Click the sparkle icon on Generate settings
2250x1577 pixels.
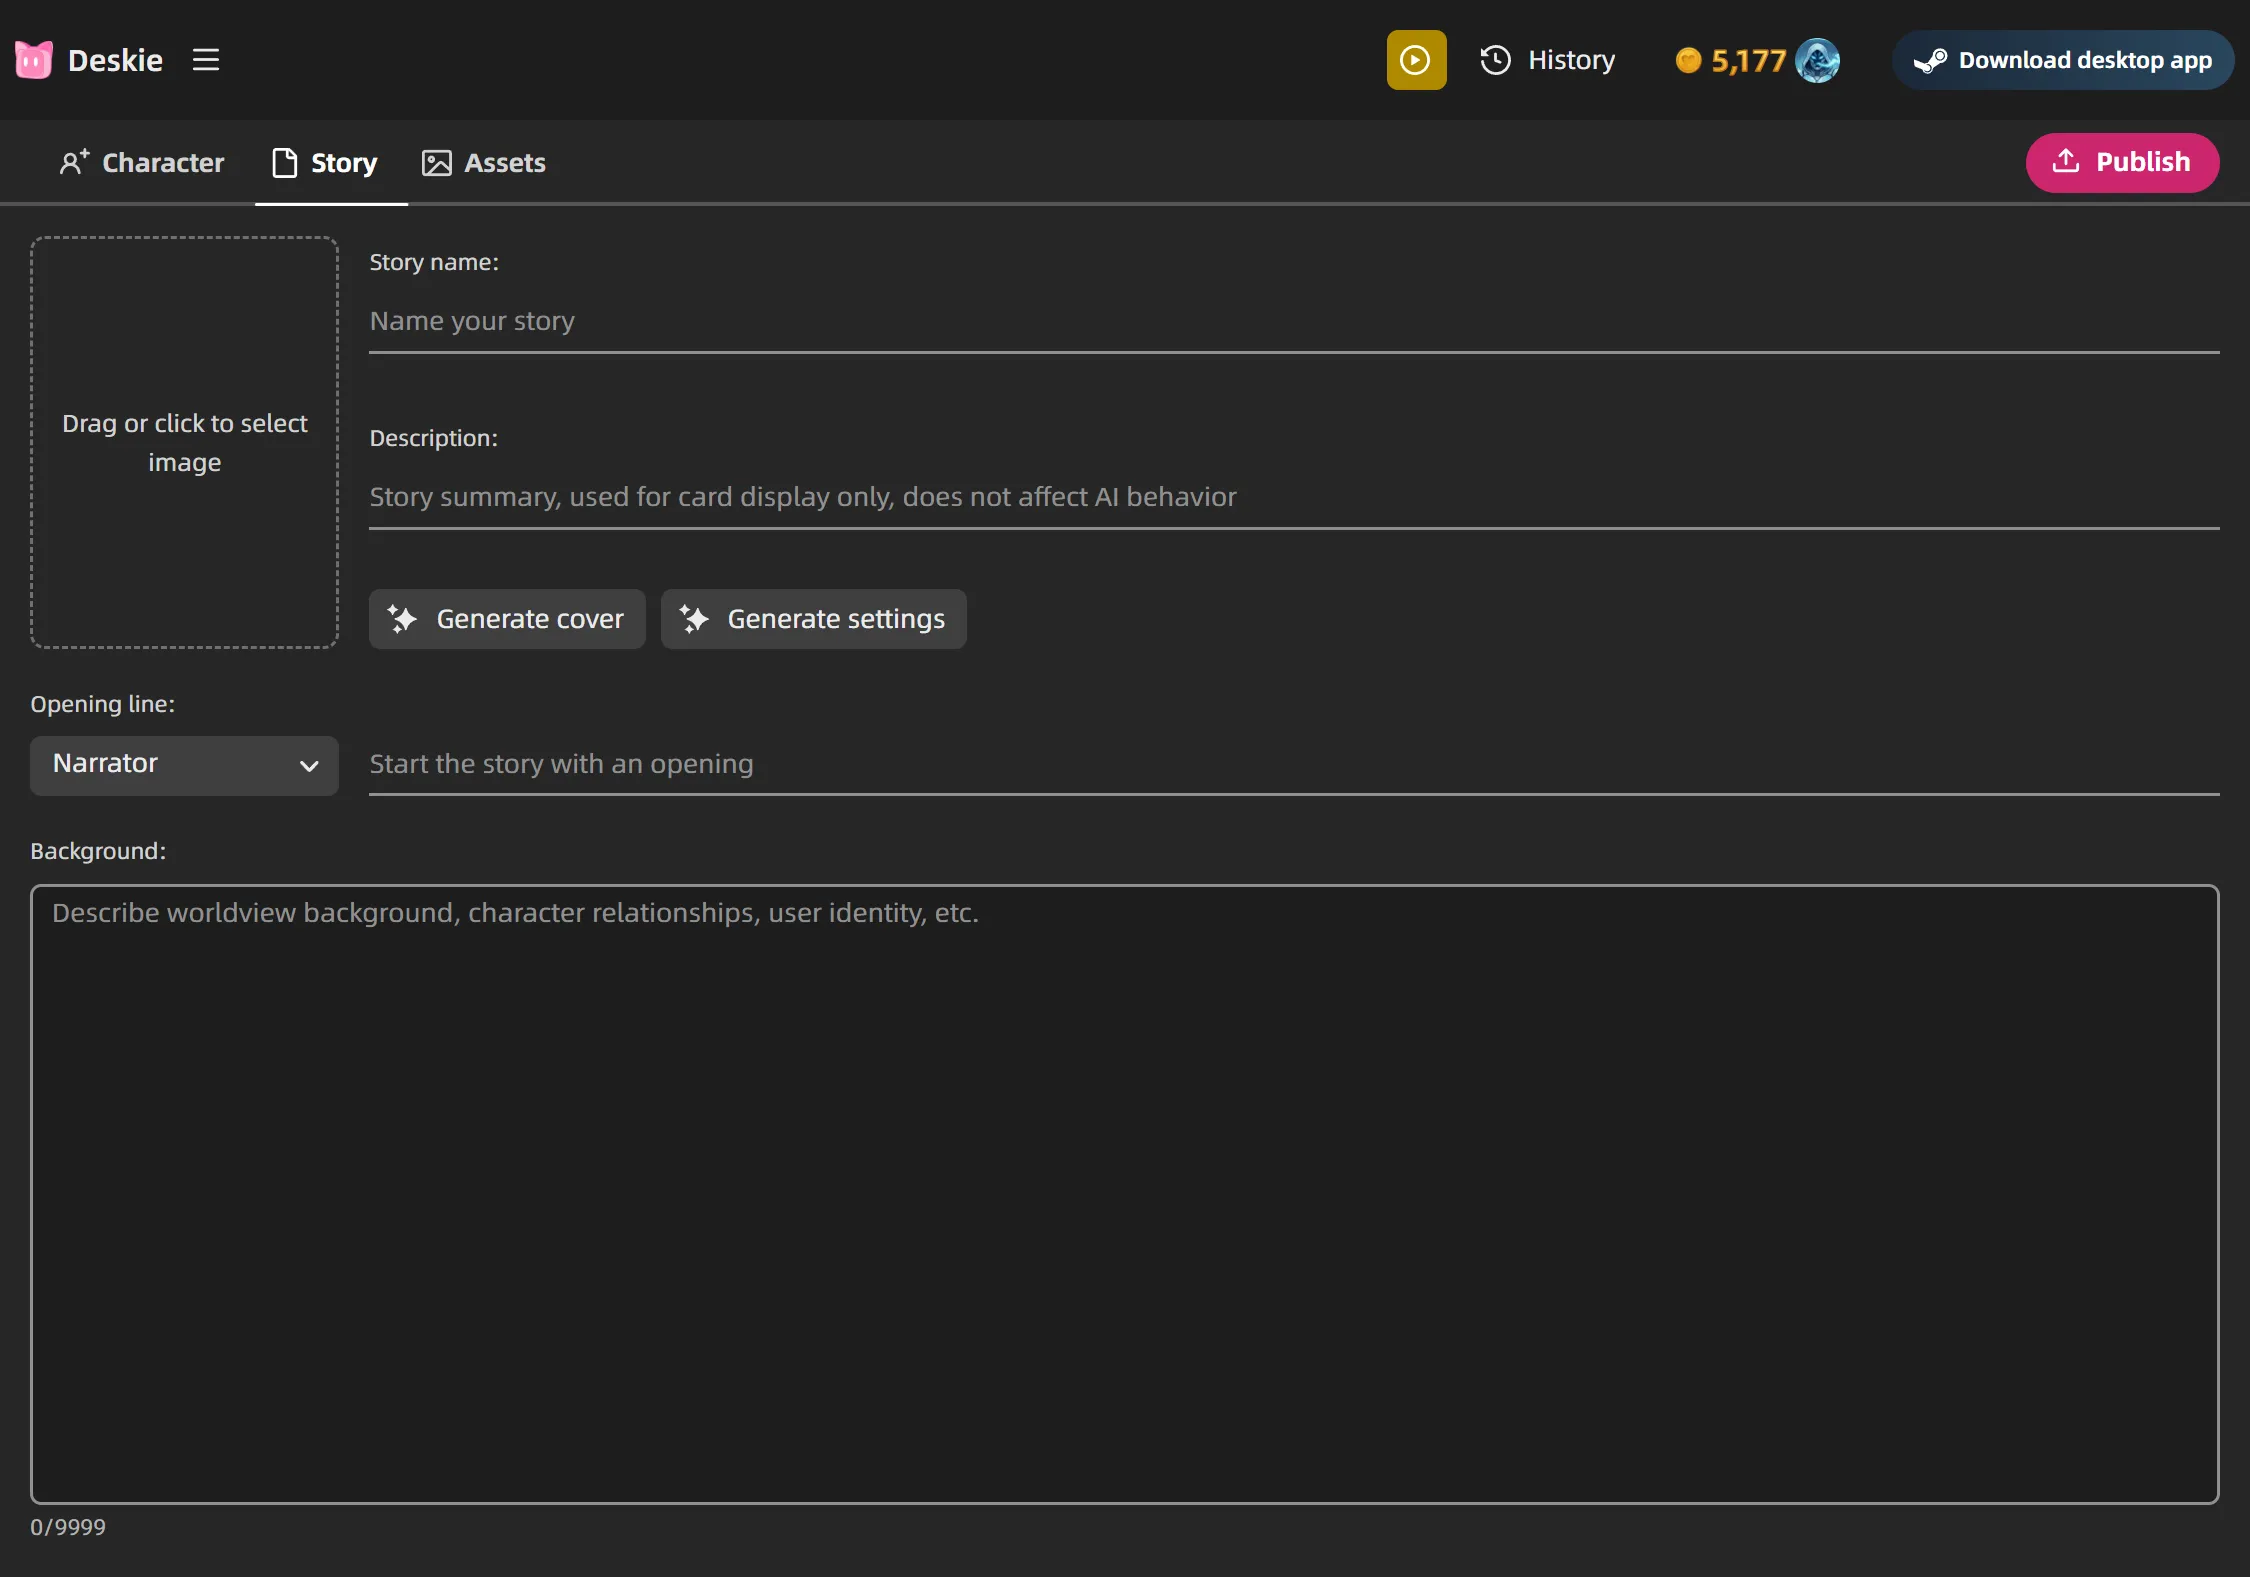[694, 619]
